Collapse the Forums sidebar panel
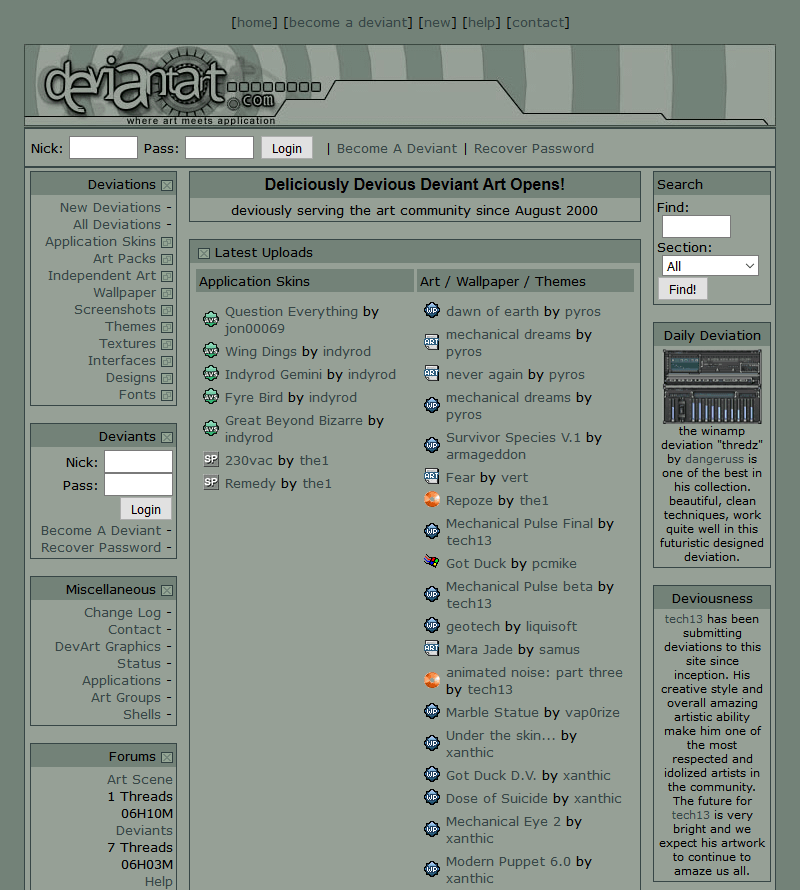 tap(166, 756)
